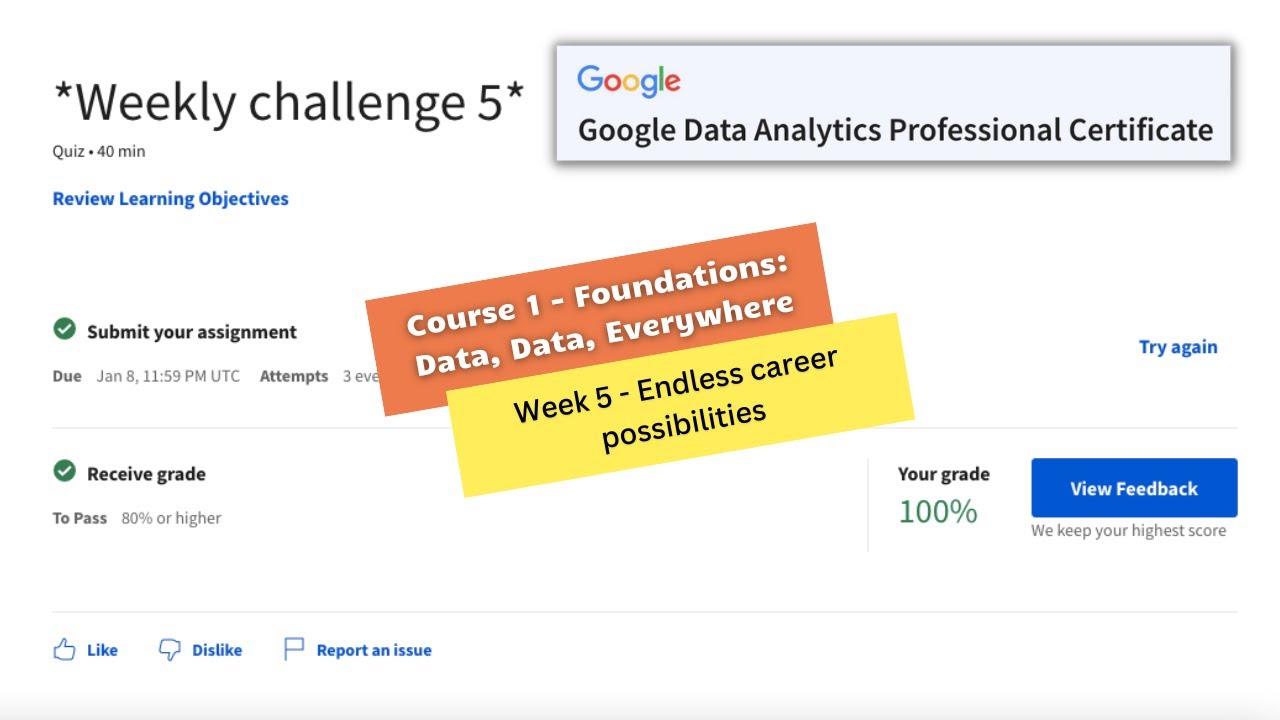Open the View Feedback button

1134,488
